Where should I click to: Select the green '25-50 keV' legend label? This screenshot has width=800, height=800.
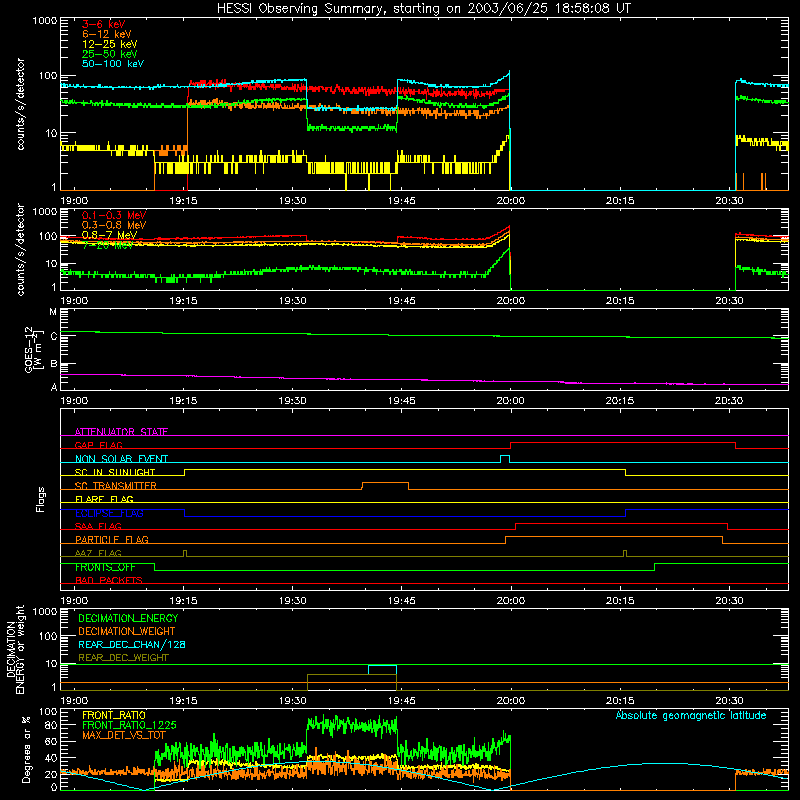tap(109, 54)
